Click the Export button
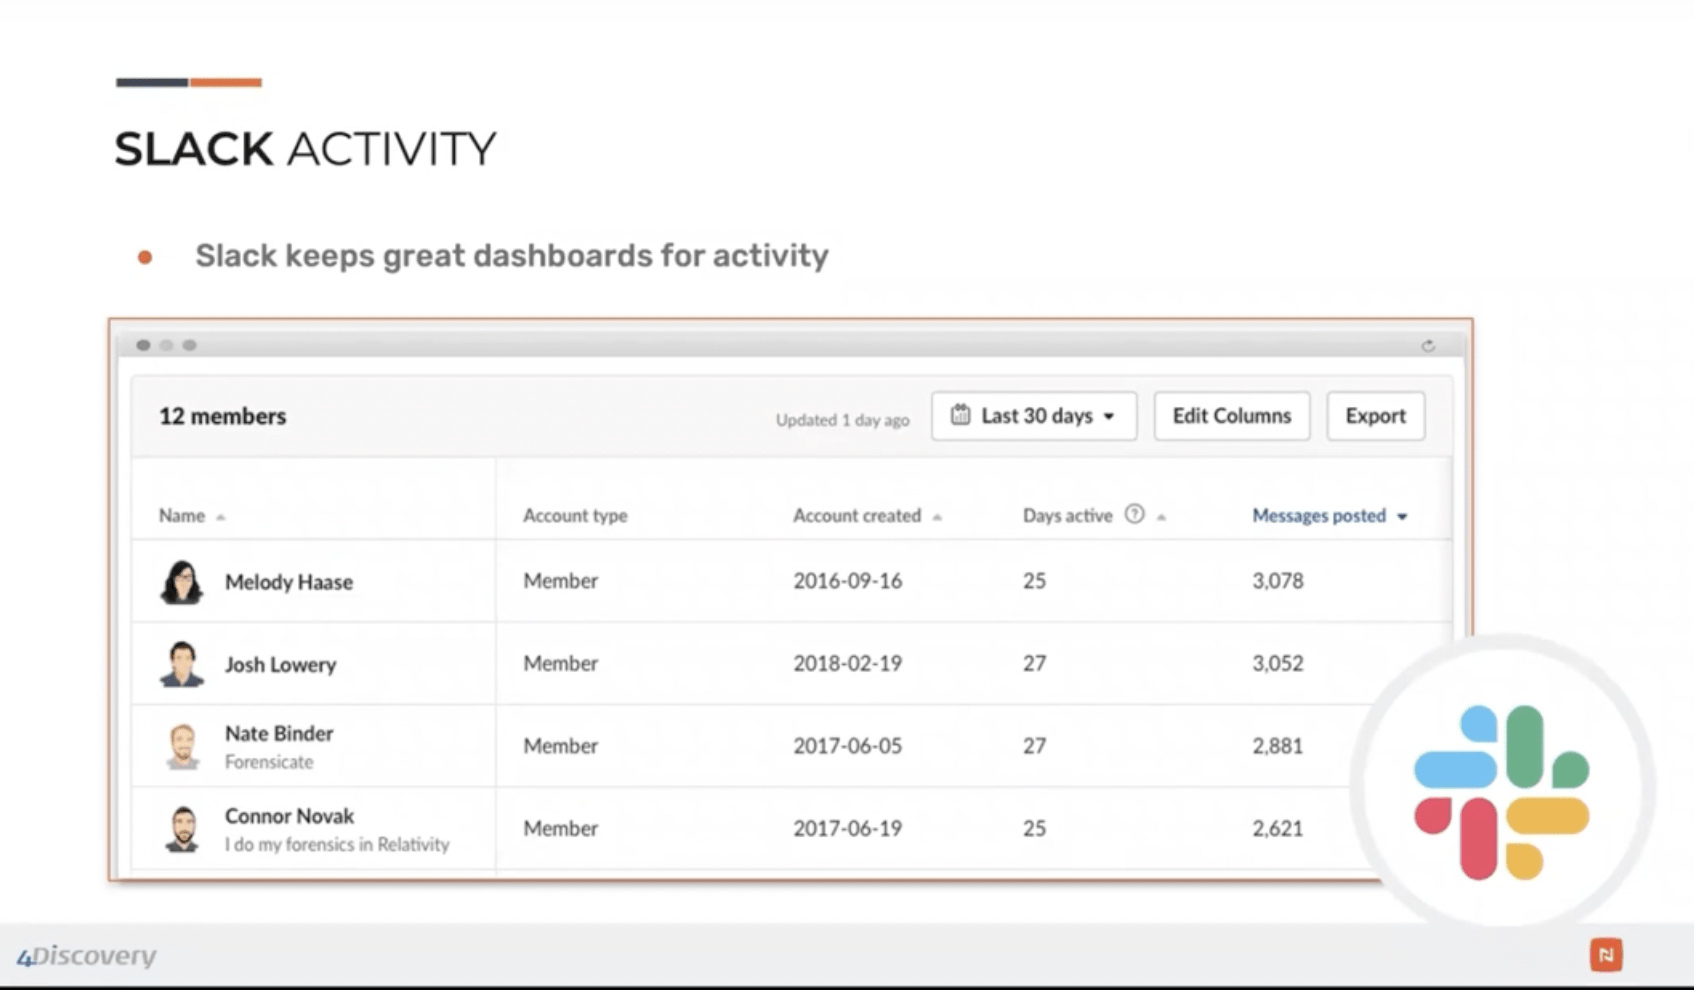1694x990 pixels. [1375, 415]
